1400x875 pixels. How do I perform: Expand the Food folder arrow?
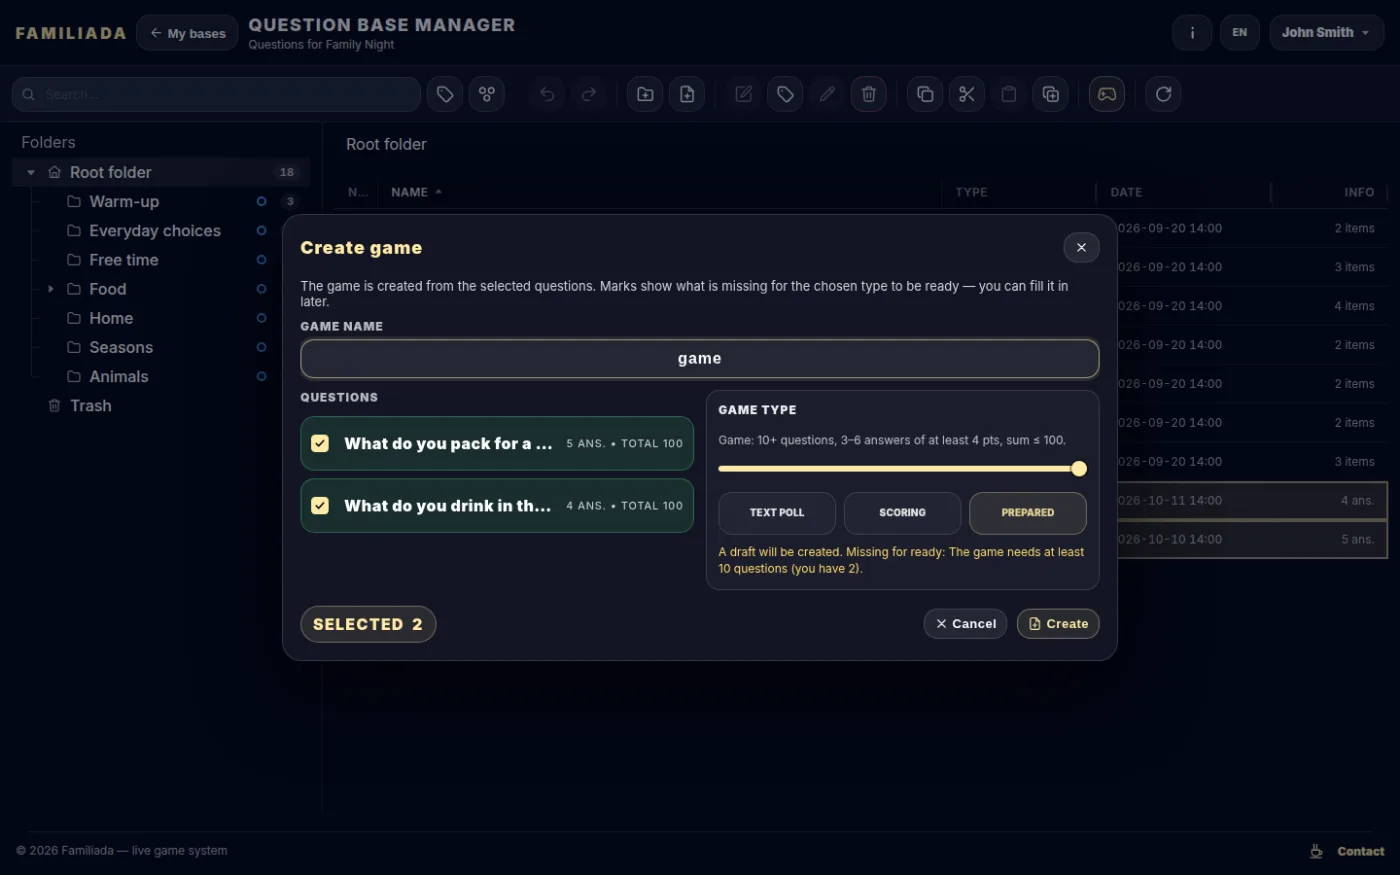(x=51, y=289)
